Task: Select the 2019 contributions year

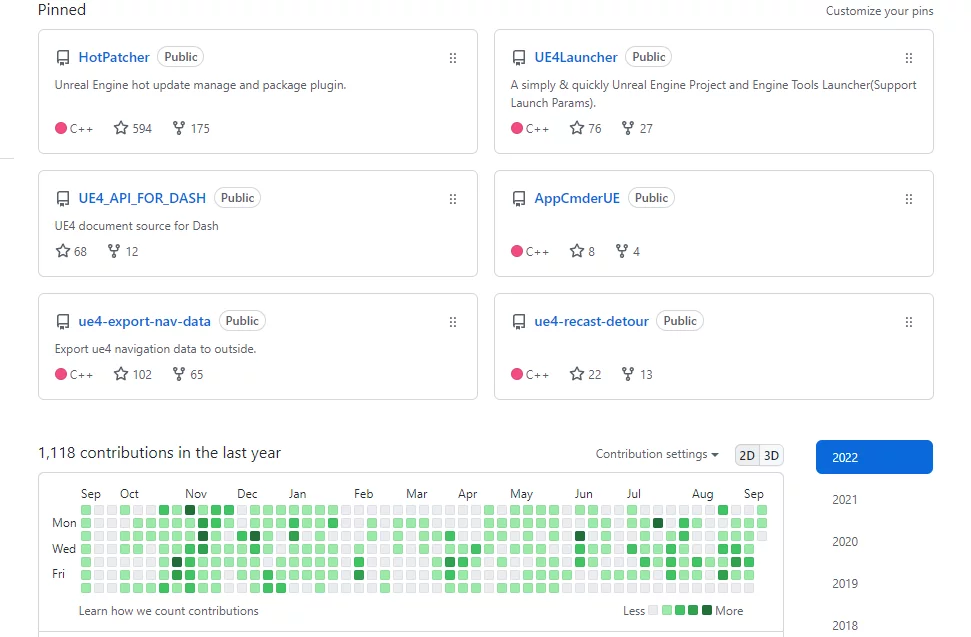Action: click(x=845, y=584)
